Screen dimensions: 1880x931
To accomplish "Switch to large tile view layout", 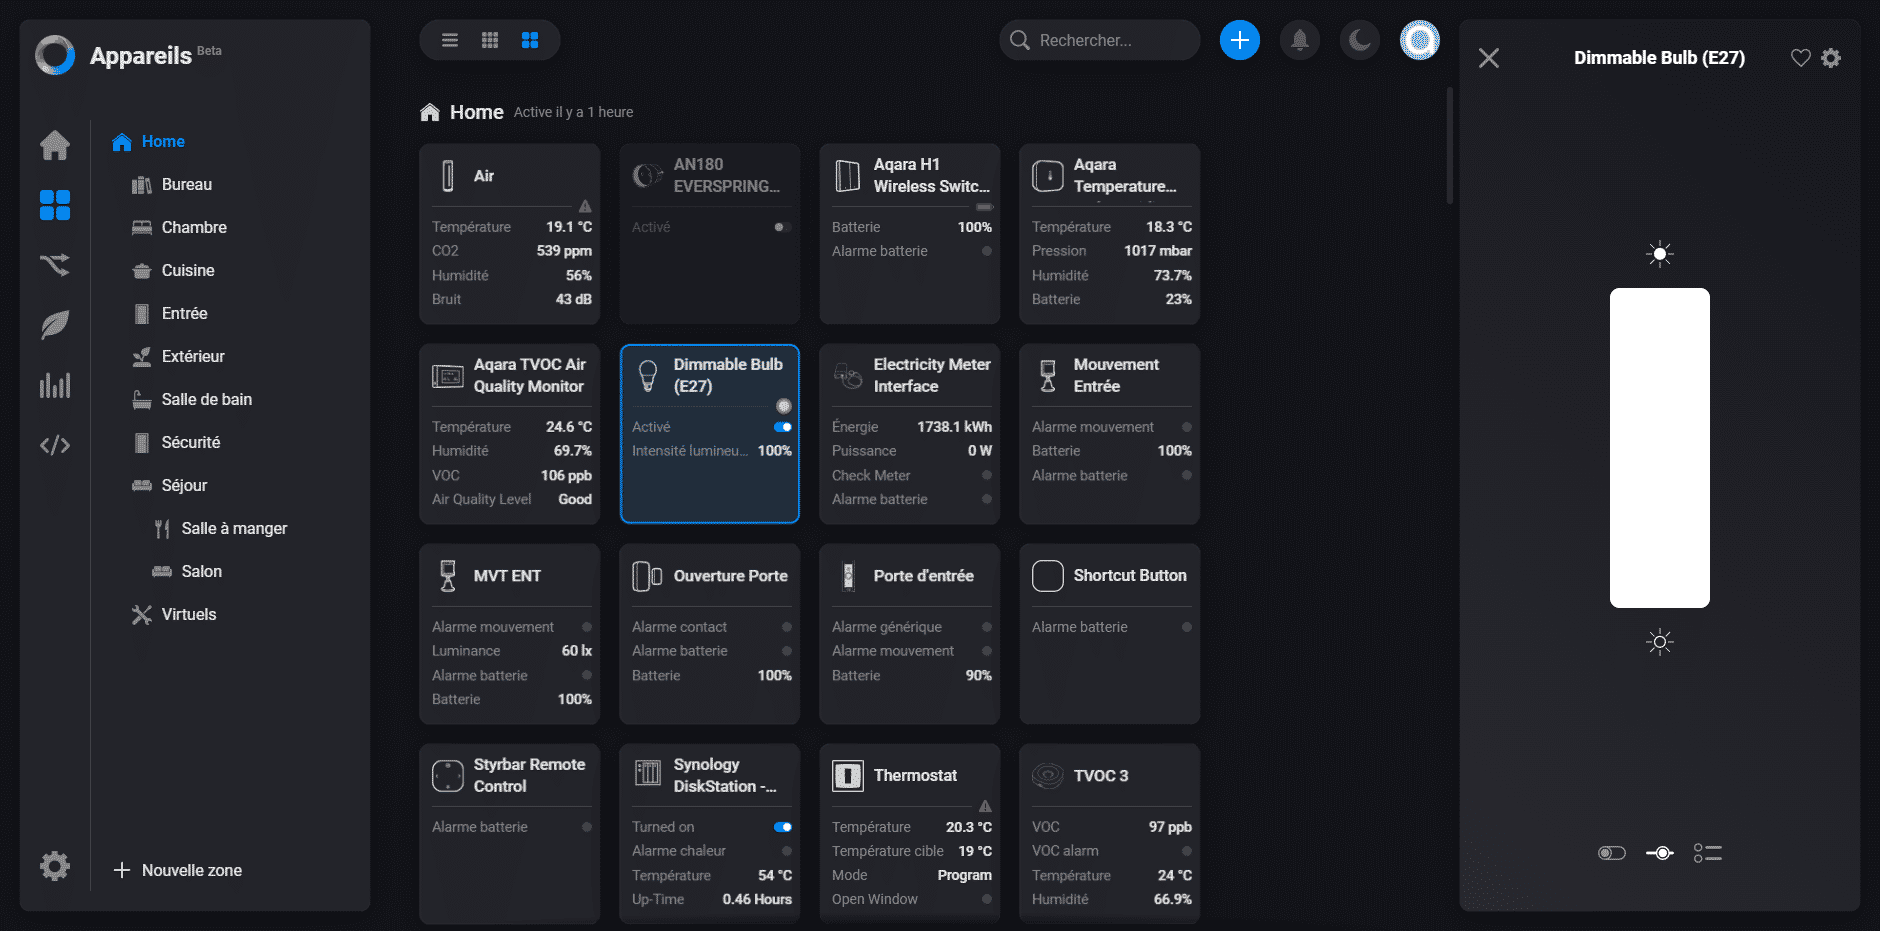I will click(530, 40).
